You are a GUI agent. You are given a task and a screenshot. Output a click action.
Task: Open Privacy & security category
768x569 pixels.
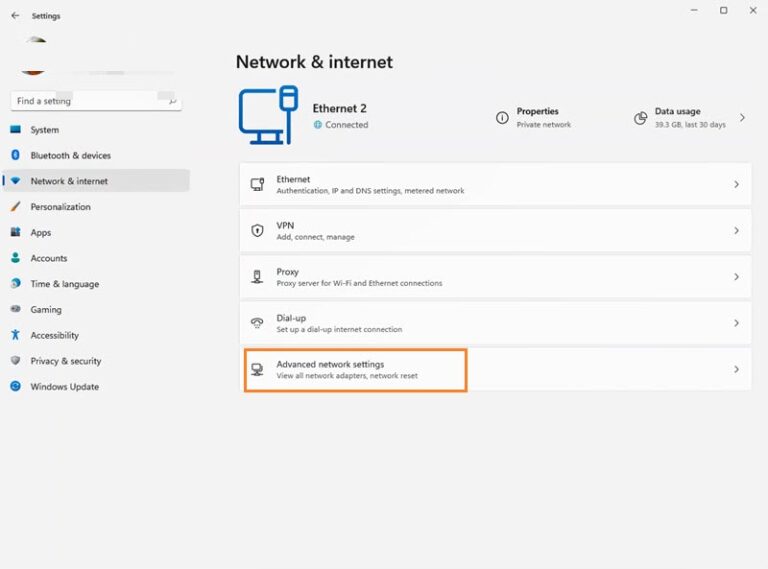pyautogui.click(x=96, y=361)
